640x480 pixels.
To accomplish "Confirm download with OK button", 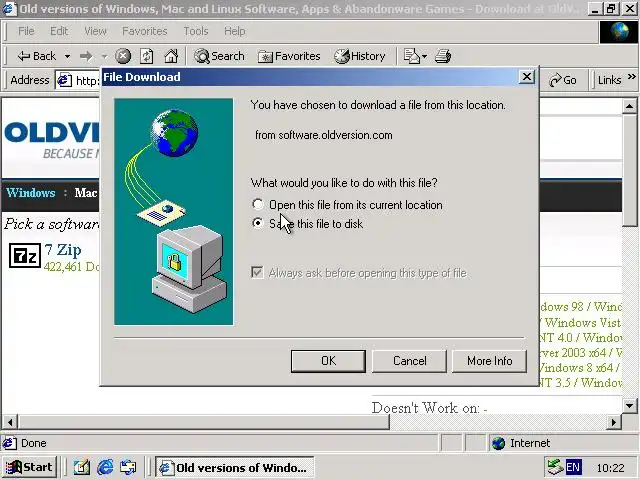I will coord(328,361).
